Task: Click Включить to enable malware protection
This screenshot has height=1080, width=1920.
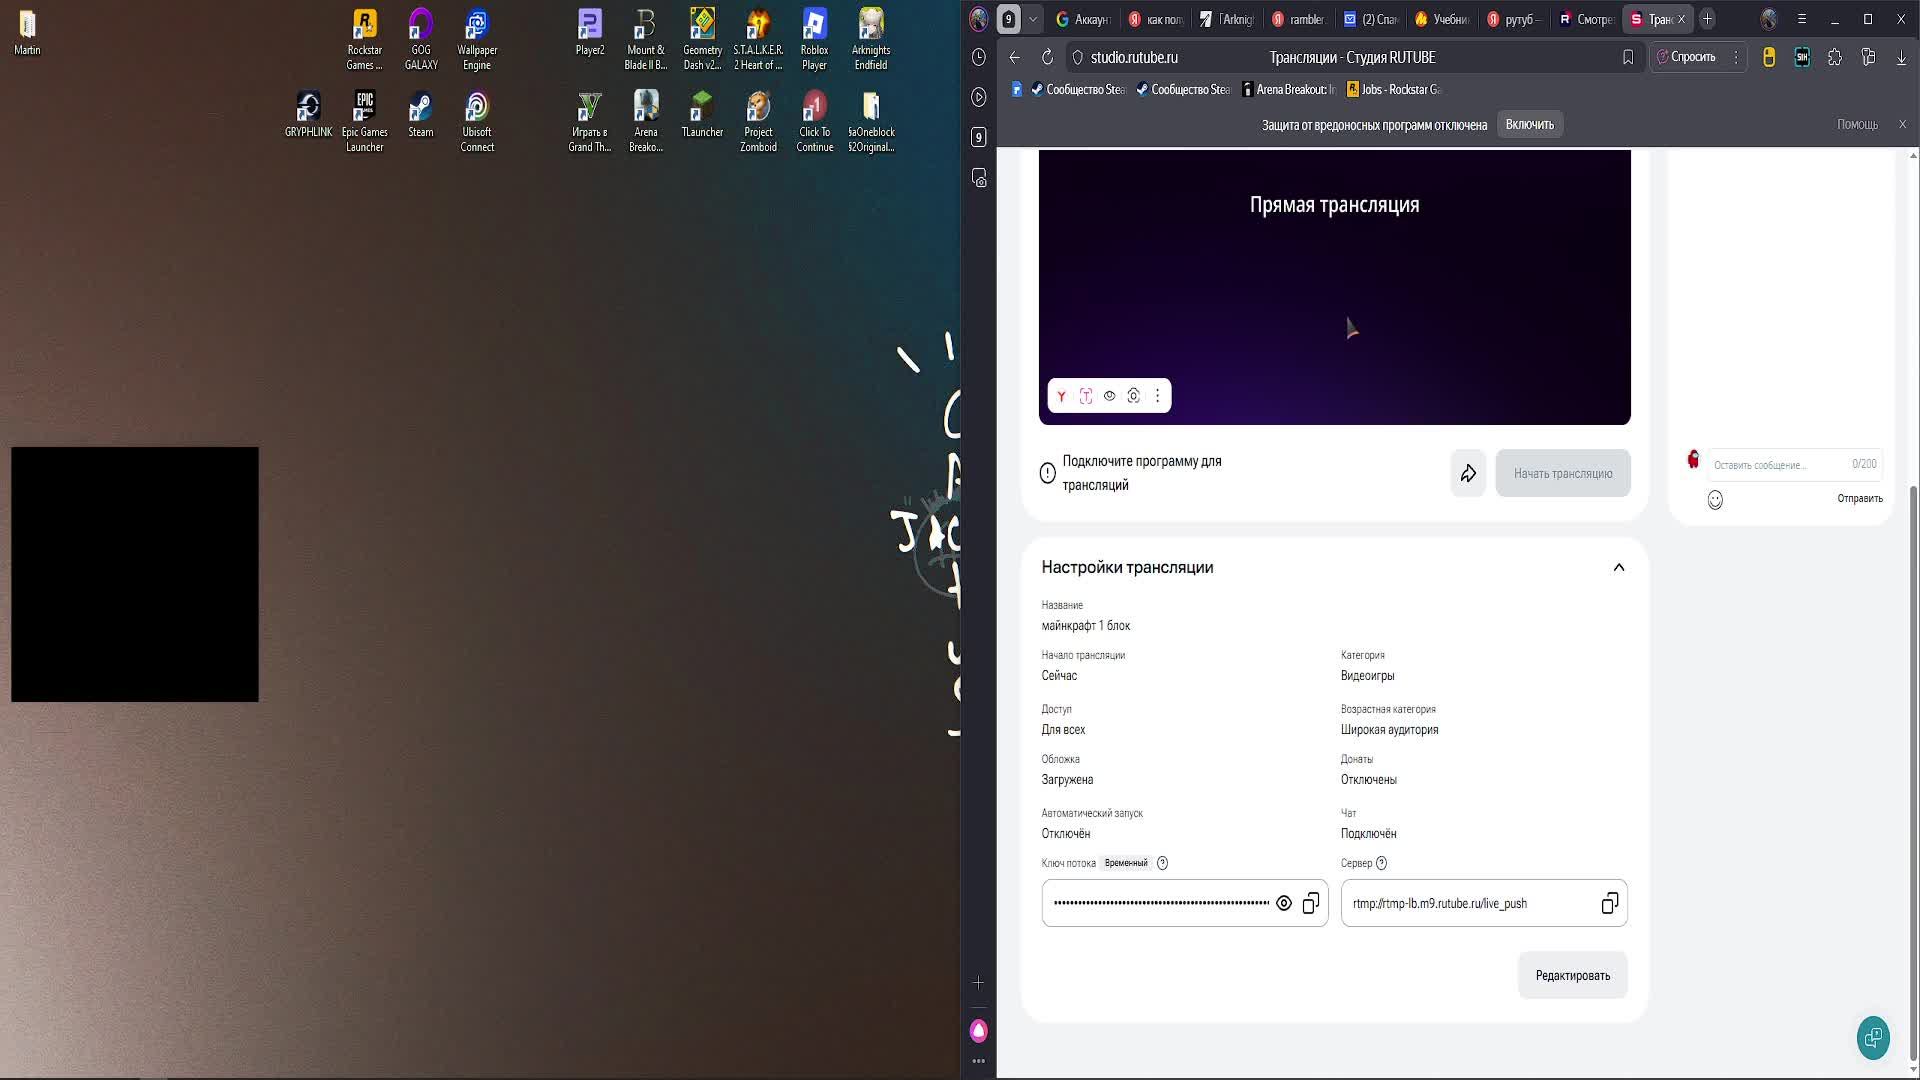Action: (x=1529, y=125)
